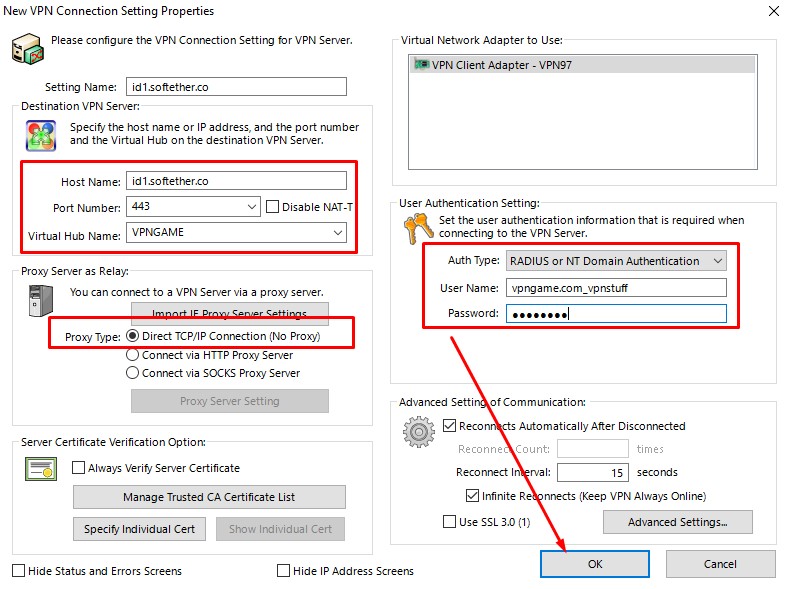Click the VPN server computer icon beside the instructions
Screen dimensions: 788x589
[28, 49]
